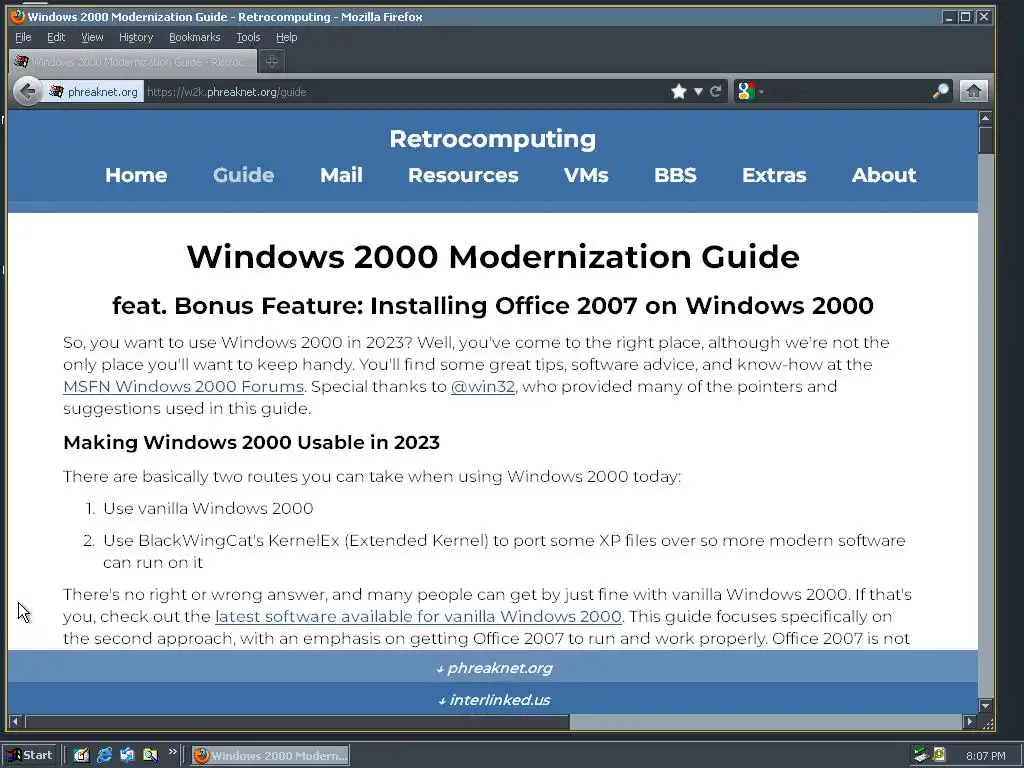
Task: Click the Office 2007 bonus feature subheading
Action: pos(493,306)
